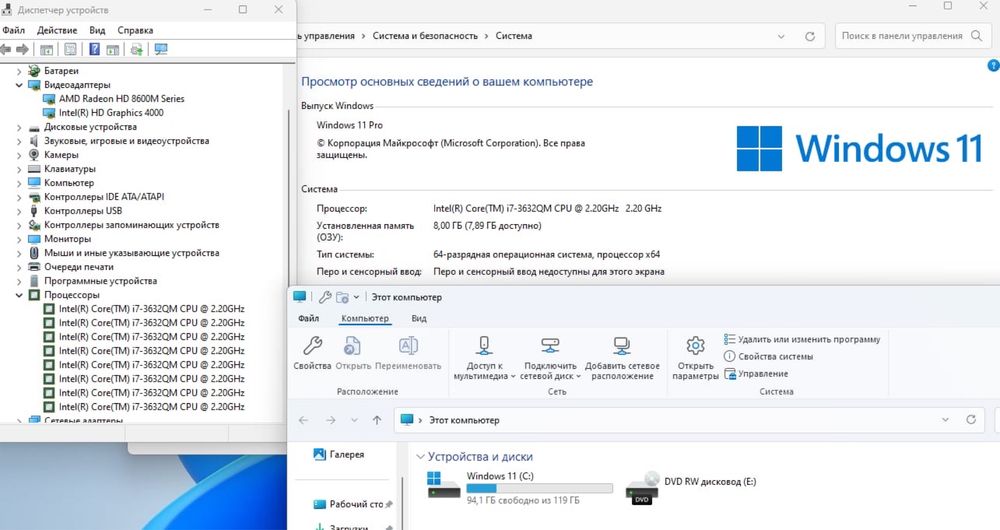
Task: Click Свойства системы in ribbon
Action: (768, 357)
